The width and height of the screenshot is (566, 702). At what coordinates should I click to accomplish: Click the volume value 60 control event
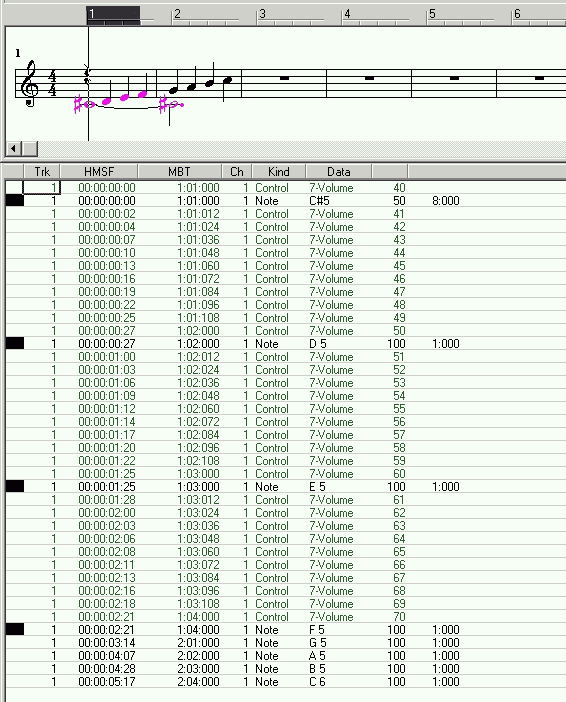pos(399,473)
